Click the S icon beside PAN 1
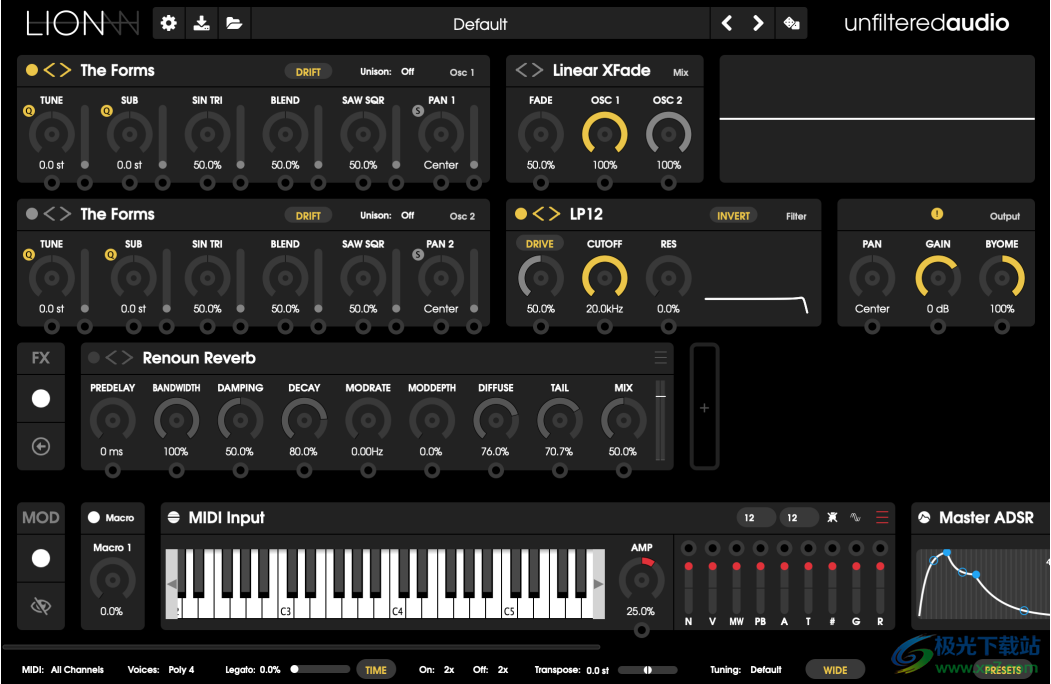The image size is (1051, 684). pos(418,111)
